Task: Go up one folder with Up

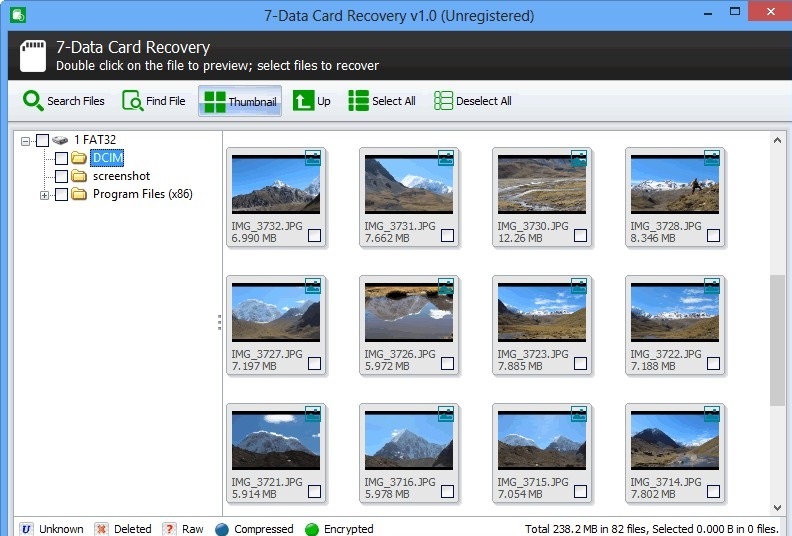Action: (312, 101)
